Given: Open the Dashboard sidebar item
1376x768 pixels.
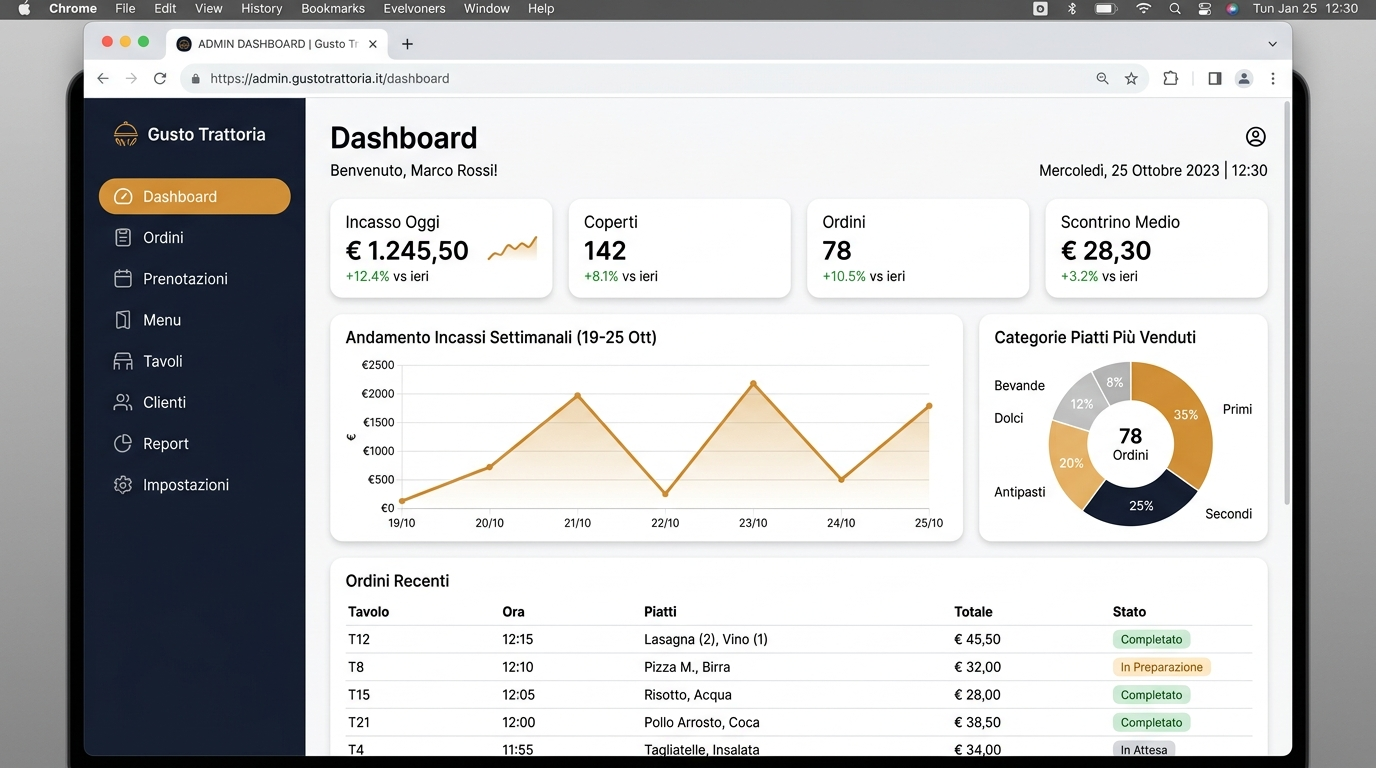Looking at the screenshot, I should pyautogui.click(x=194, y=196).
